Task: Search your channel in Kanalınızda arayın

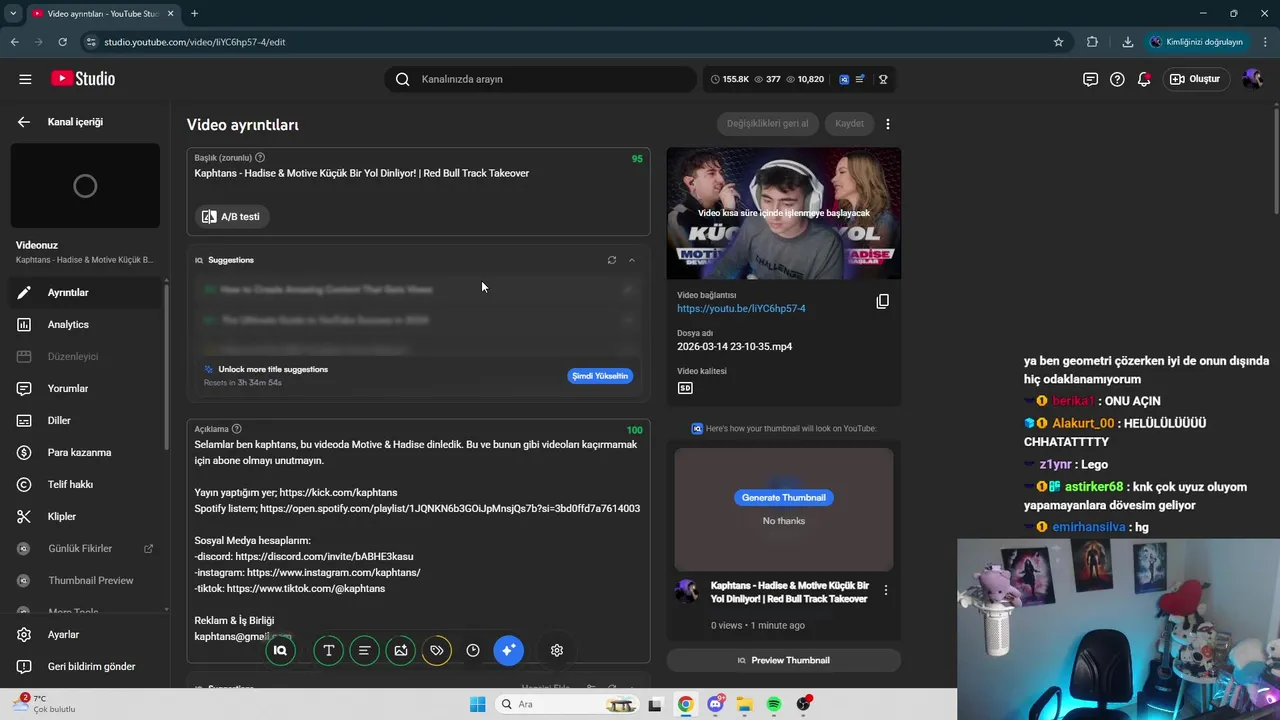Action: [x=540, y=79]
